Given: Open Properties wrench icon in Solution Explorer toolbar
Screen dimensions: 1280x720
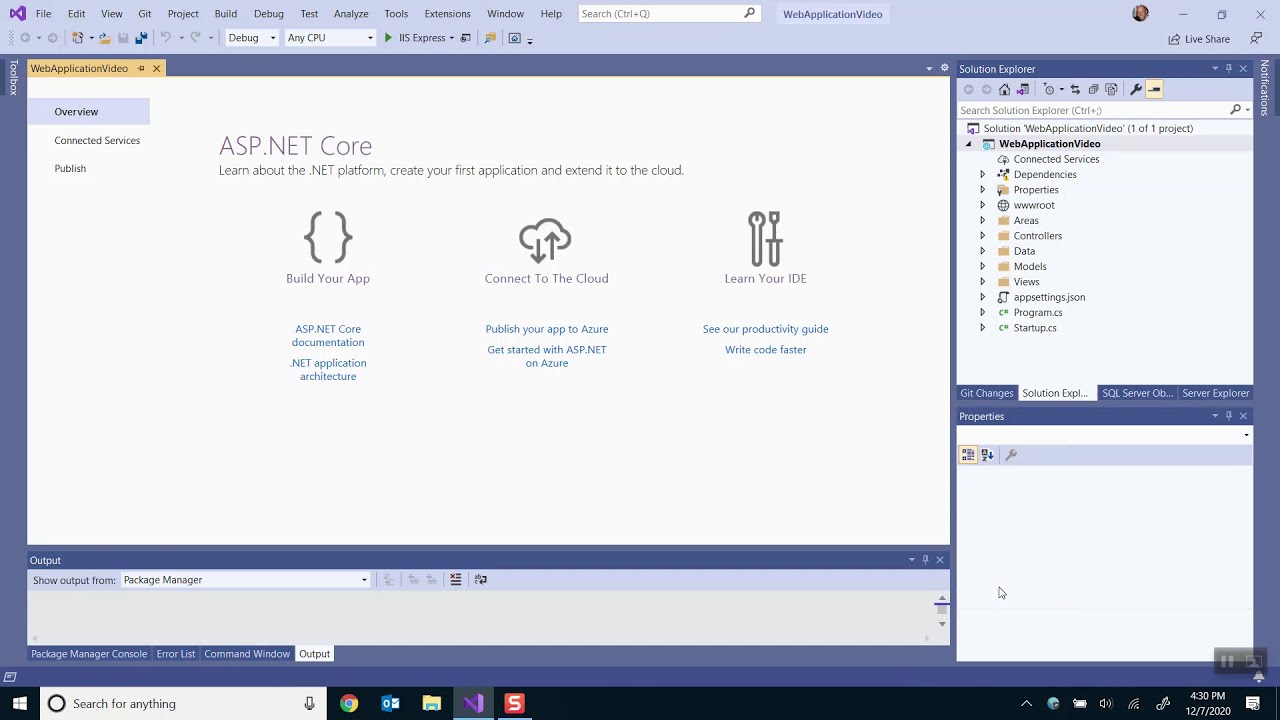Looking at the screenshot, I should 1136,90.
